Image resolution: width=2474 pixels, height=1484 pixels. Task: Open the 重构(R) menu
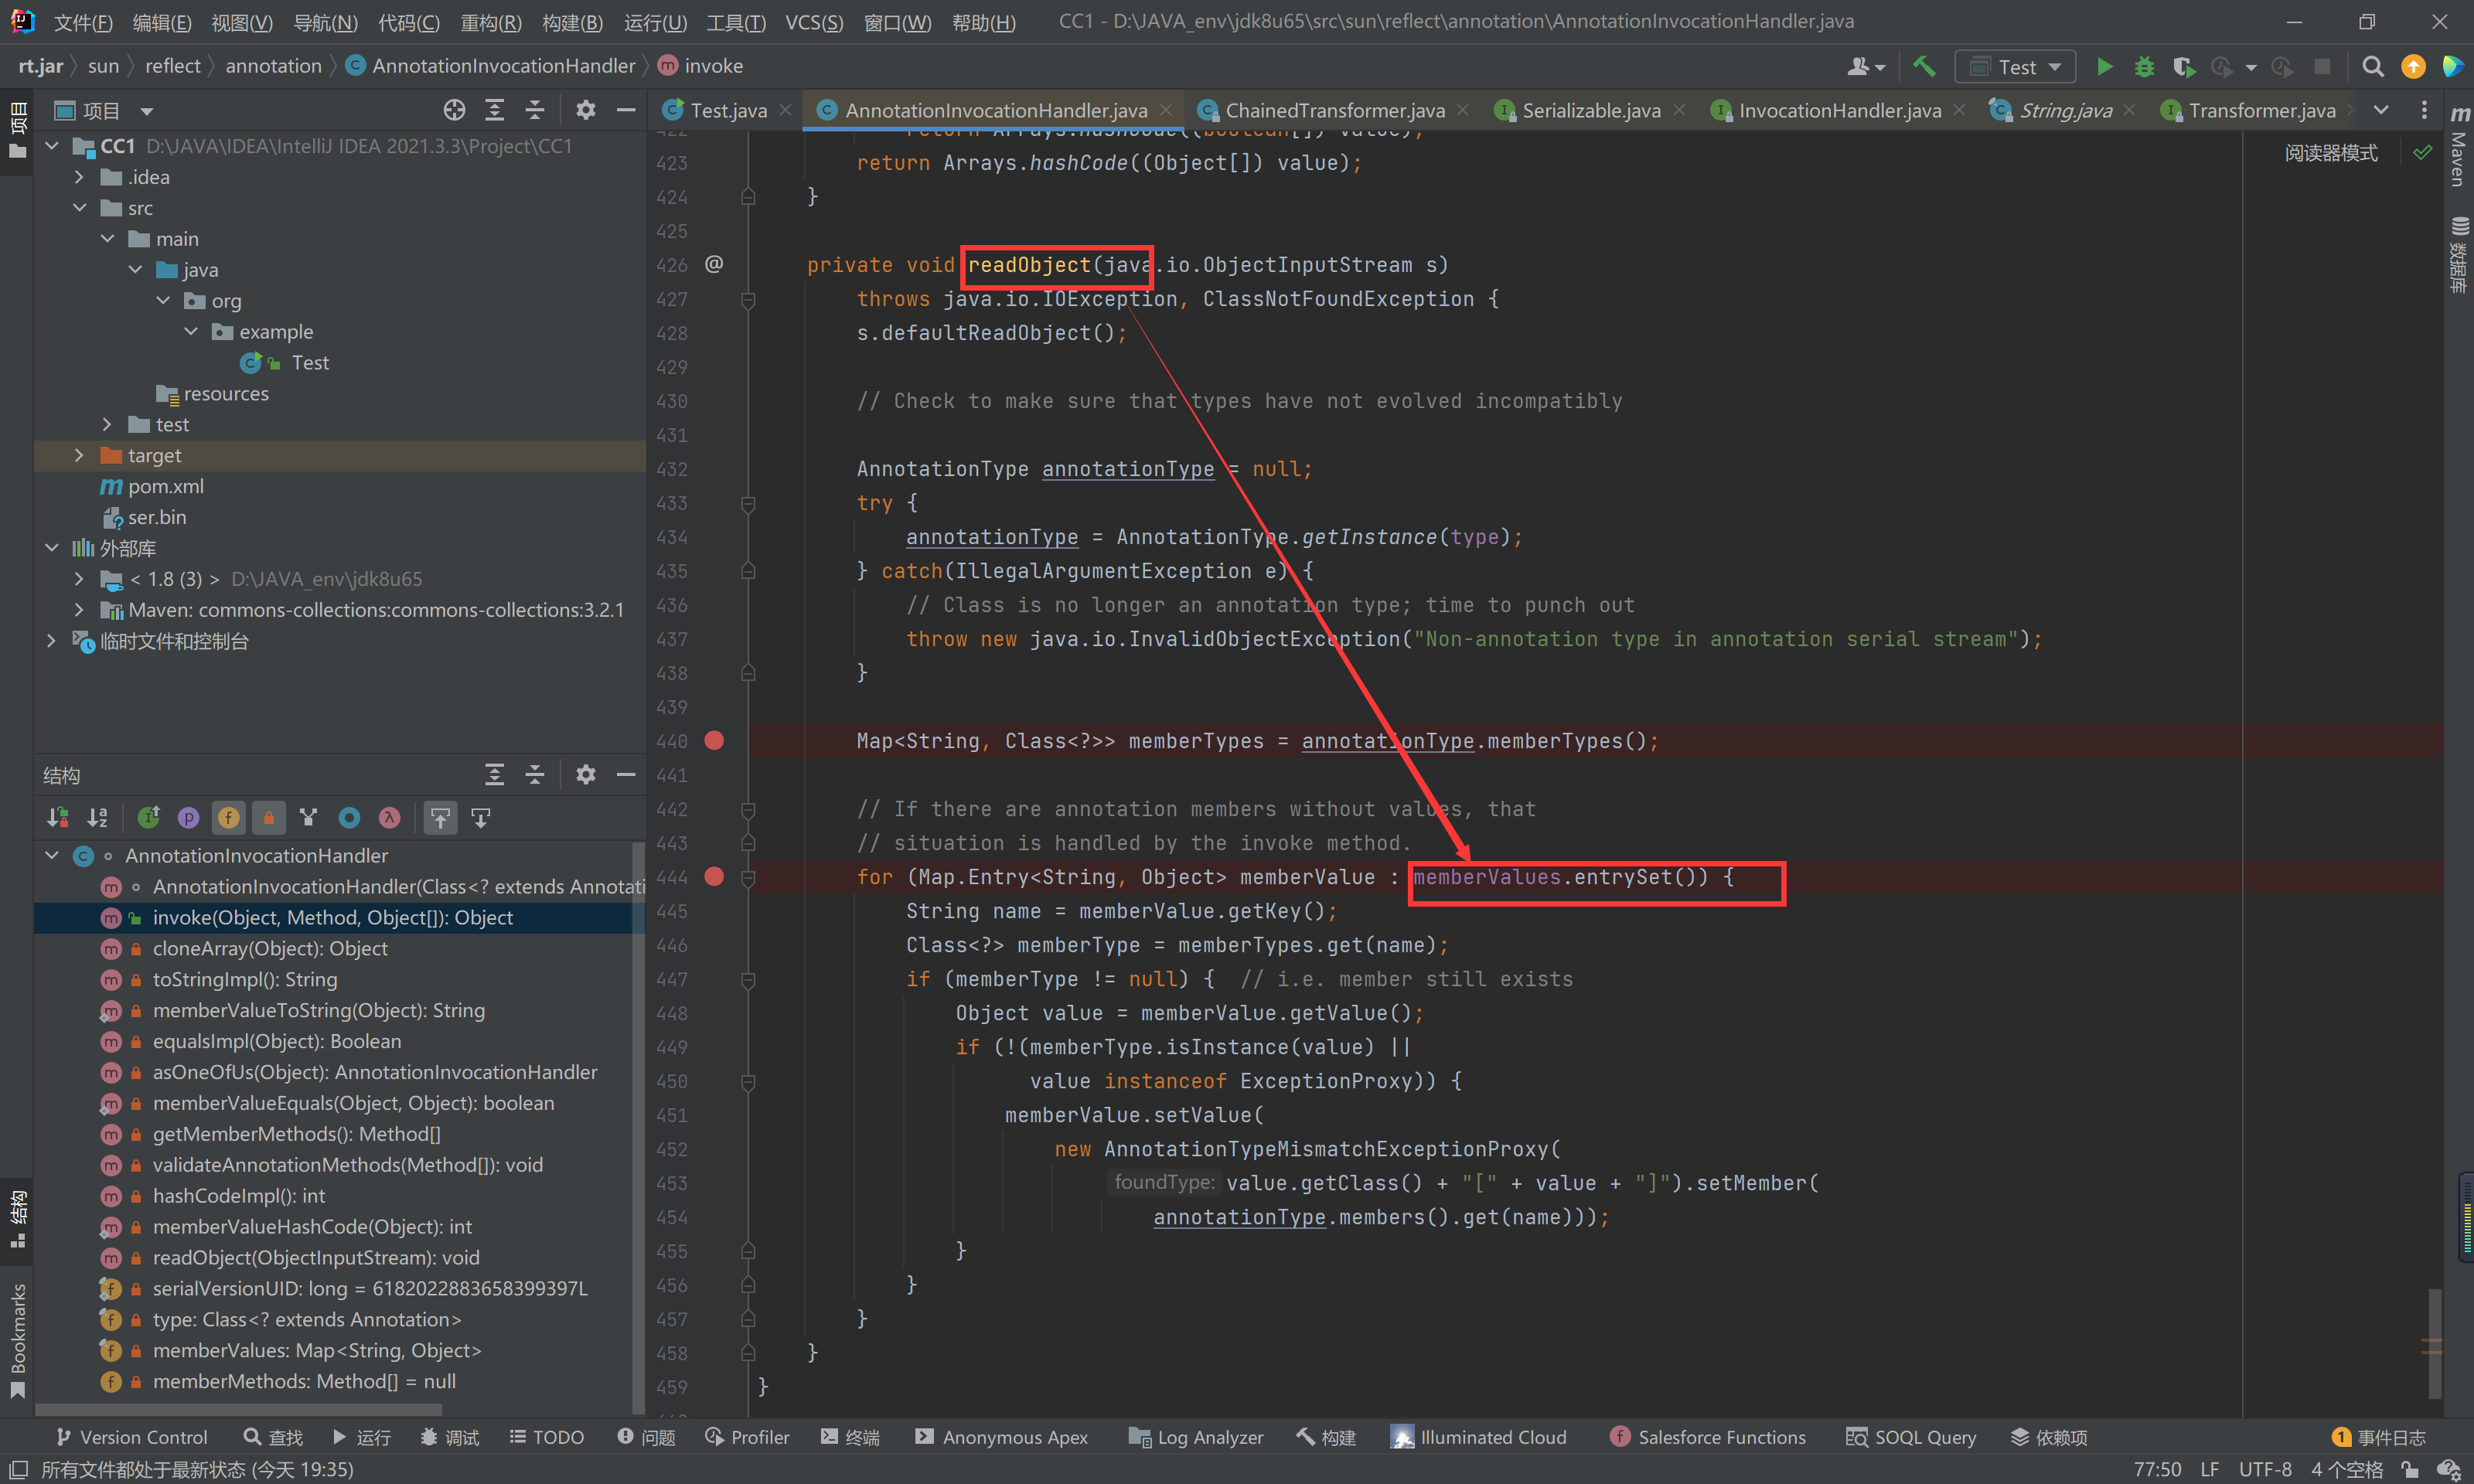click(490, 21)
